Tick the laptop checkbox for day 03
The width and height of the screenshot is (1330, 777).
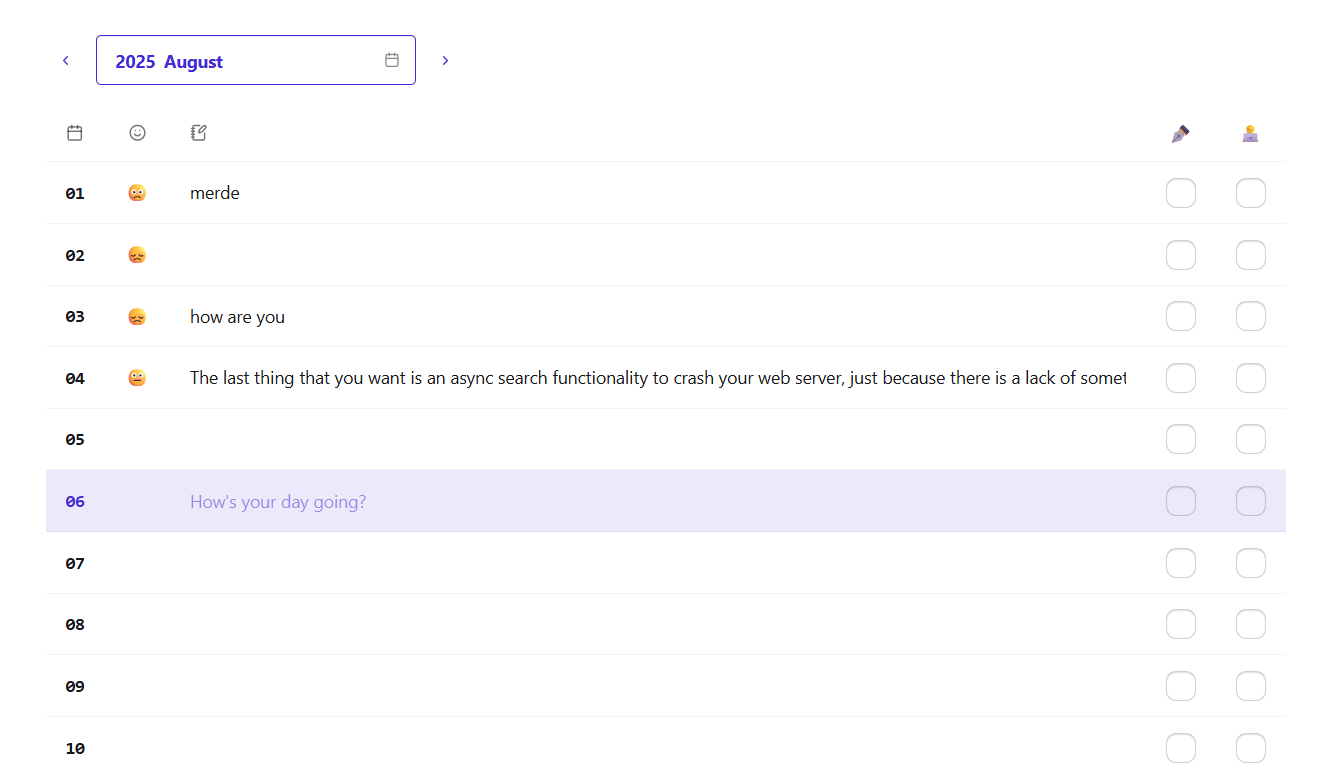point(1250,317)
